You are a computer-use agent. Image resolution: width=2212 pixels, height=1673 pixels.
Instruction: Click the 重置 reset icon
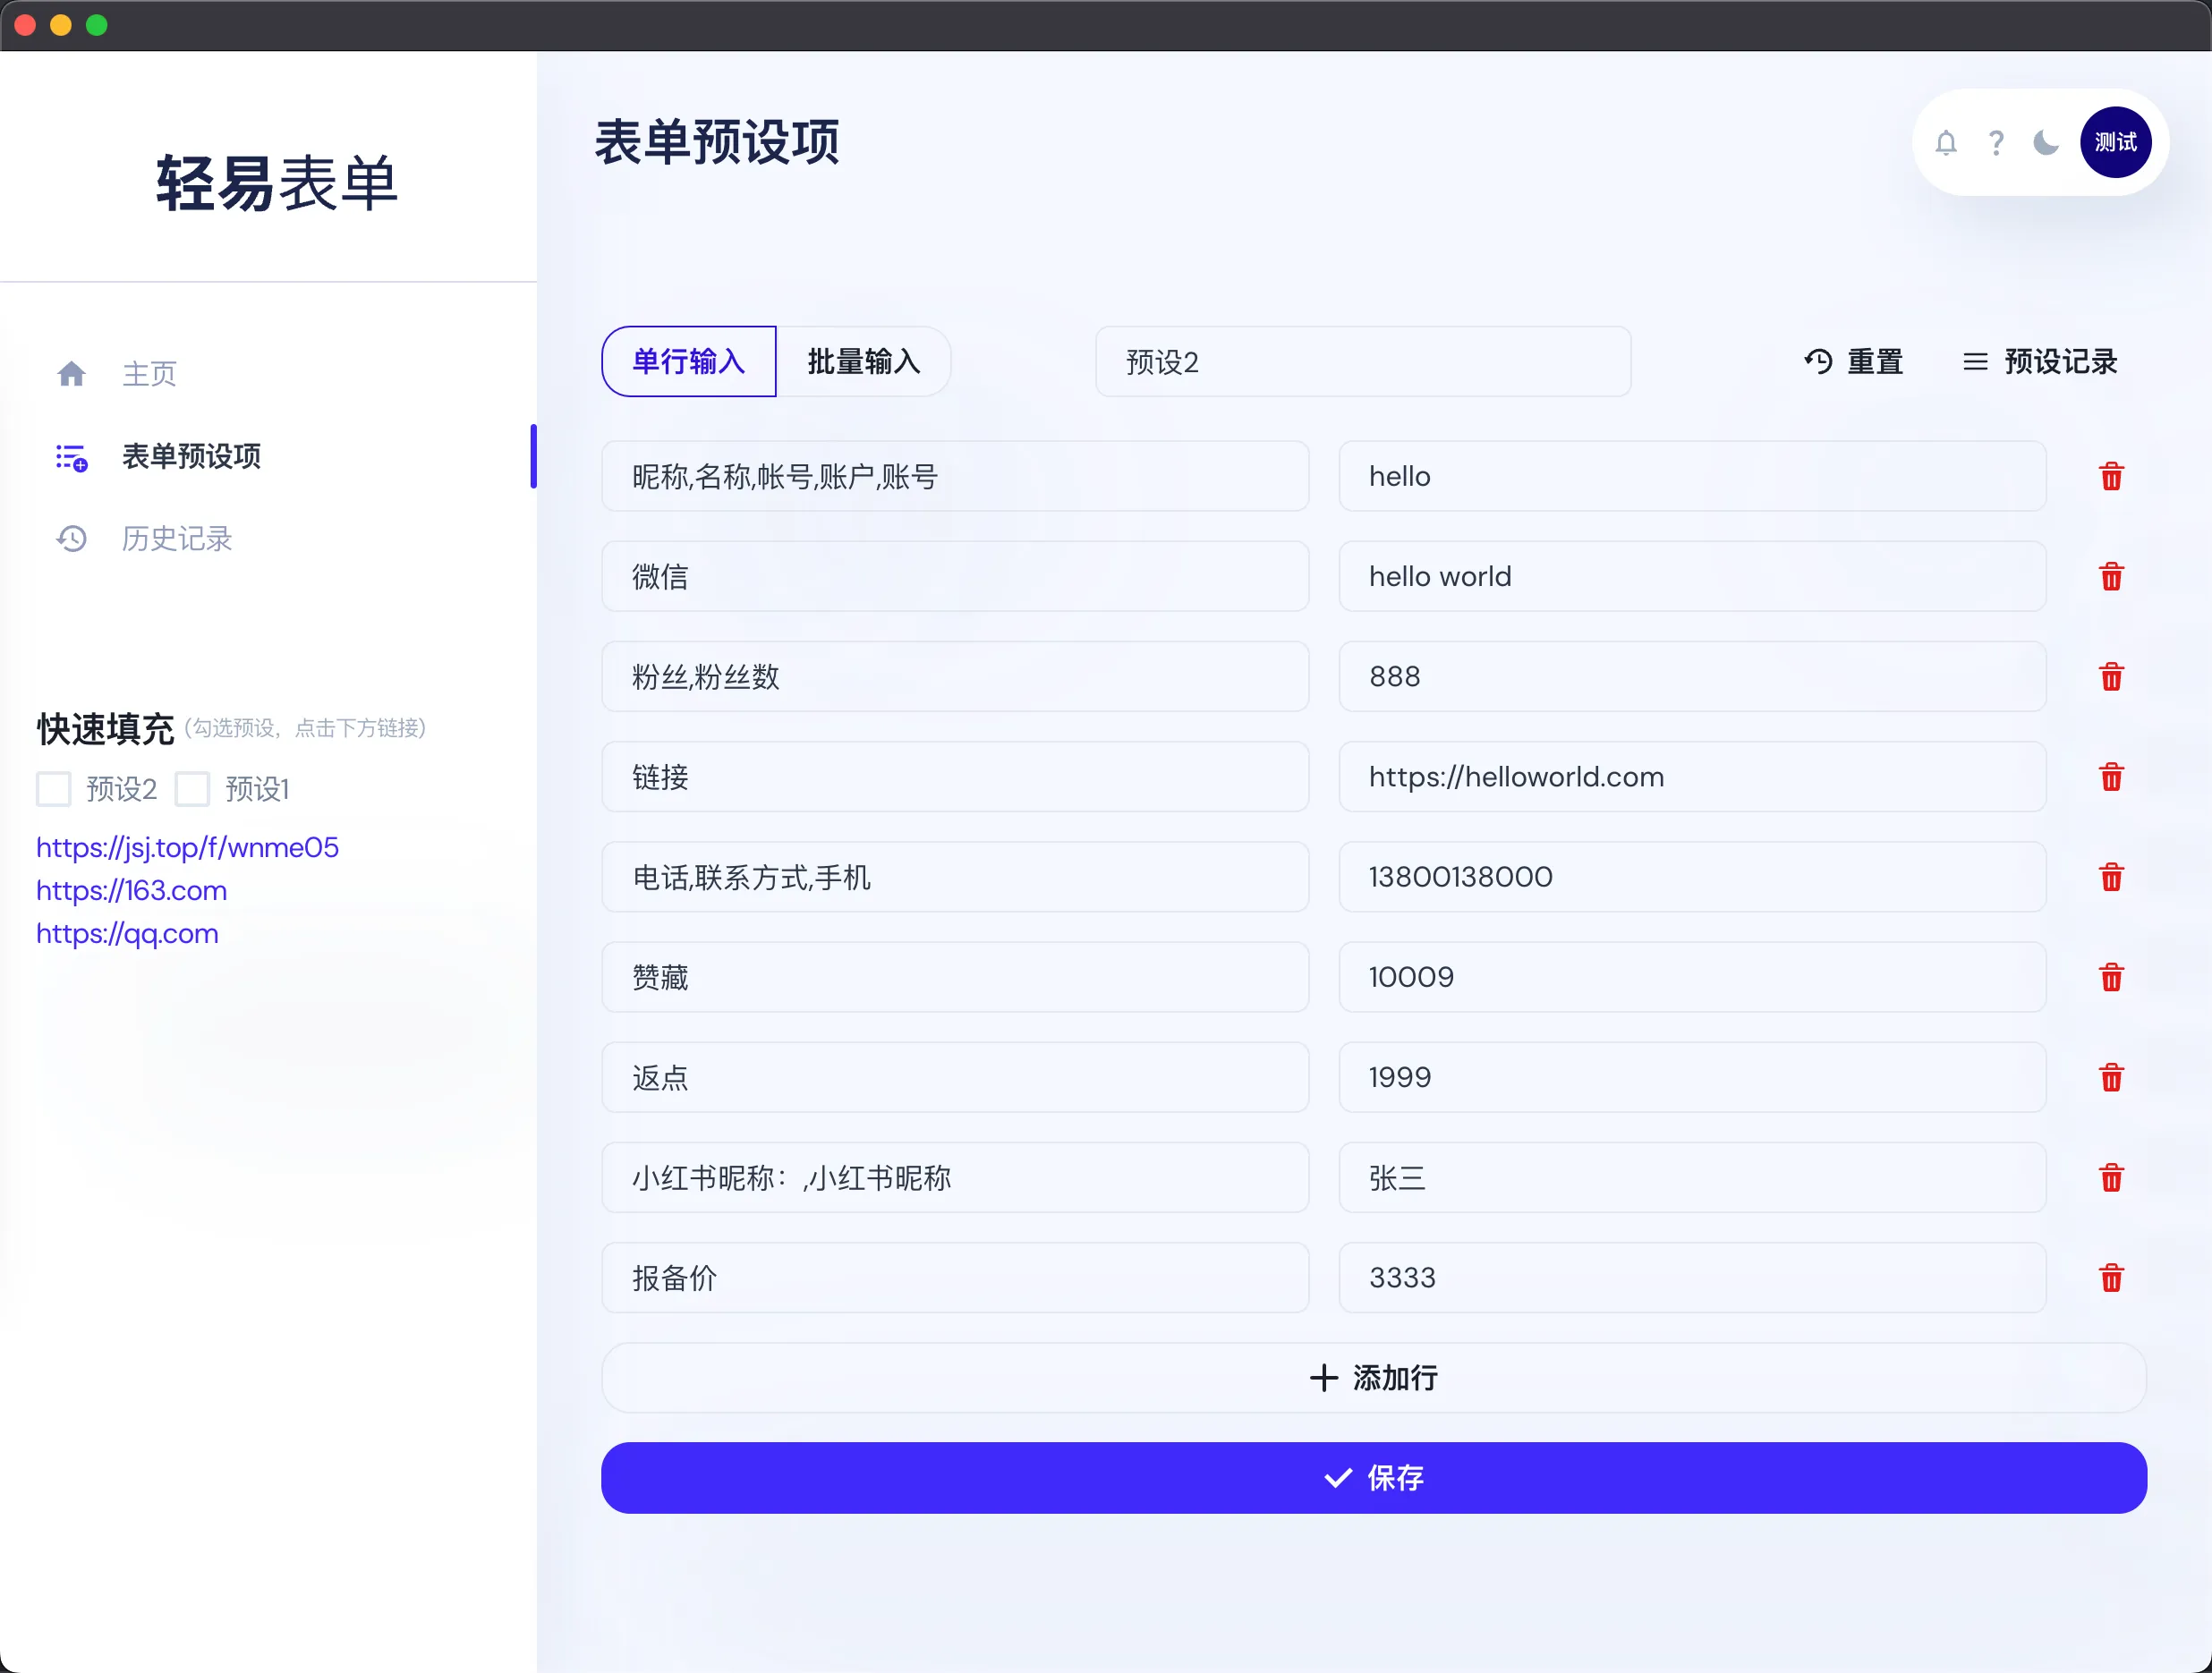tap(1819, 361)
